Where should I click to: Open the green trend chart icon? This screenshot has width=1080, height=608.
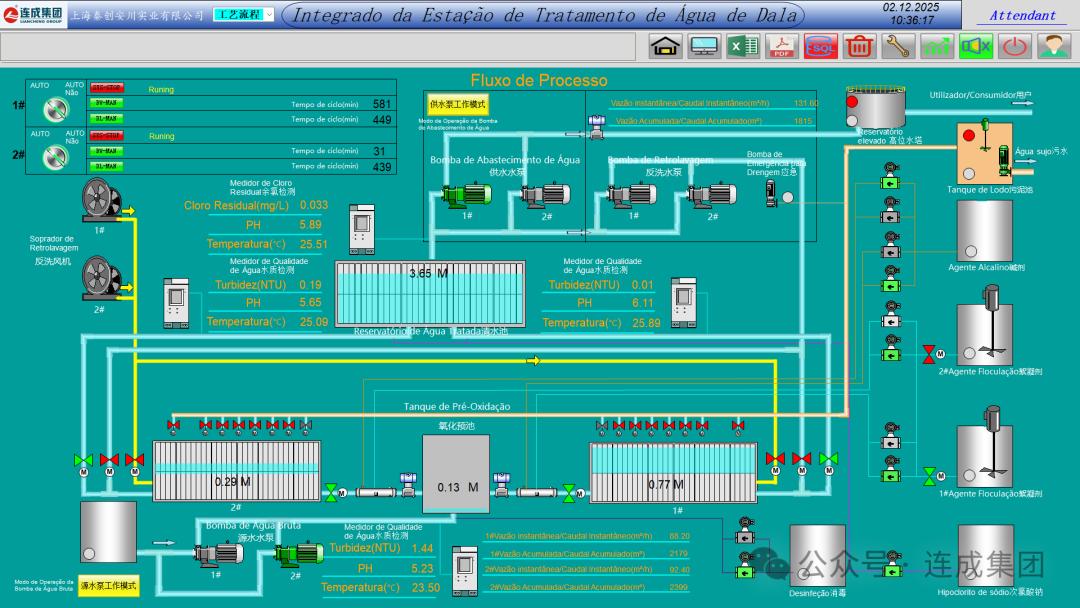coord(937,46)
